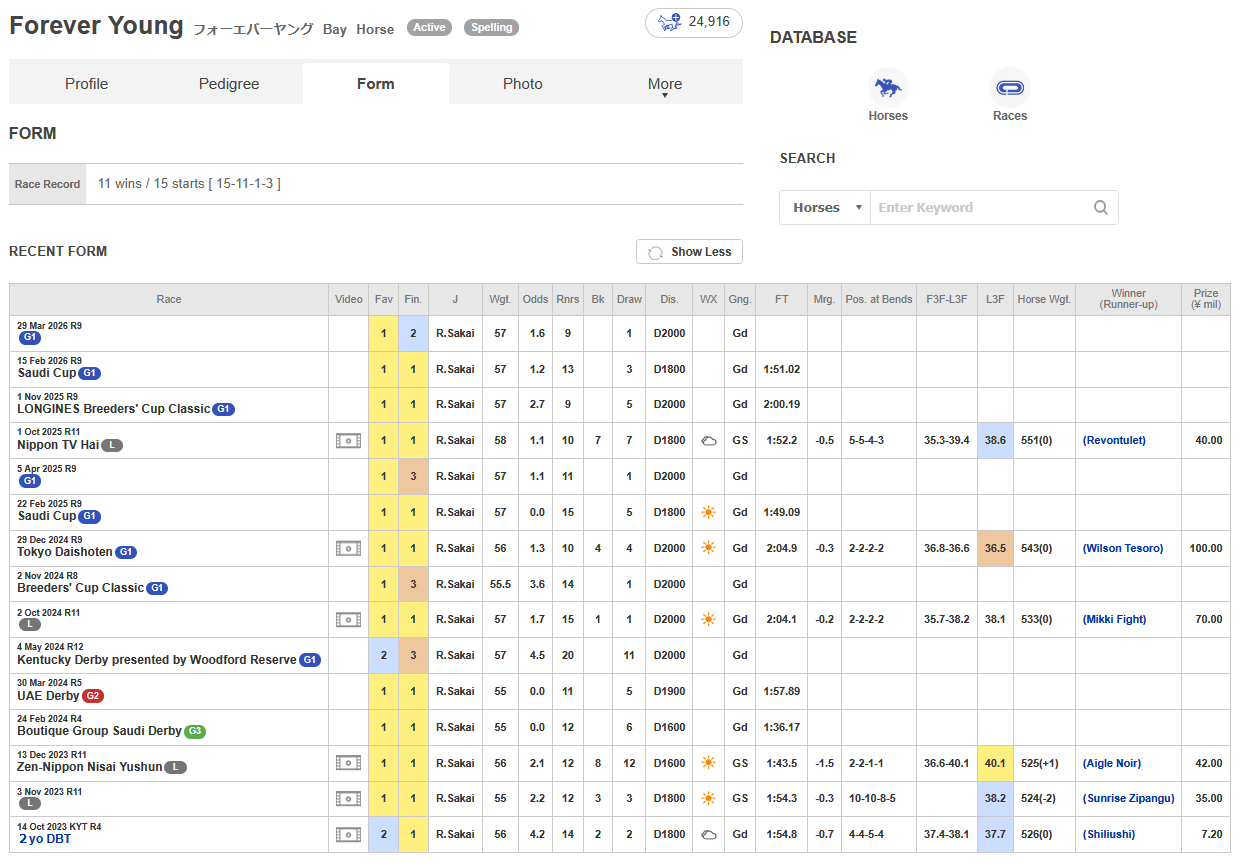This screenshot has height=863, width=1242.
Task: Open the Horses search category dropdown
Action: [x=826, y=208]
